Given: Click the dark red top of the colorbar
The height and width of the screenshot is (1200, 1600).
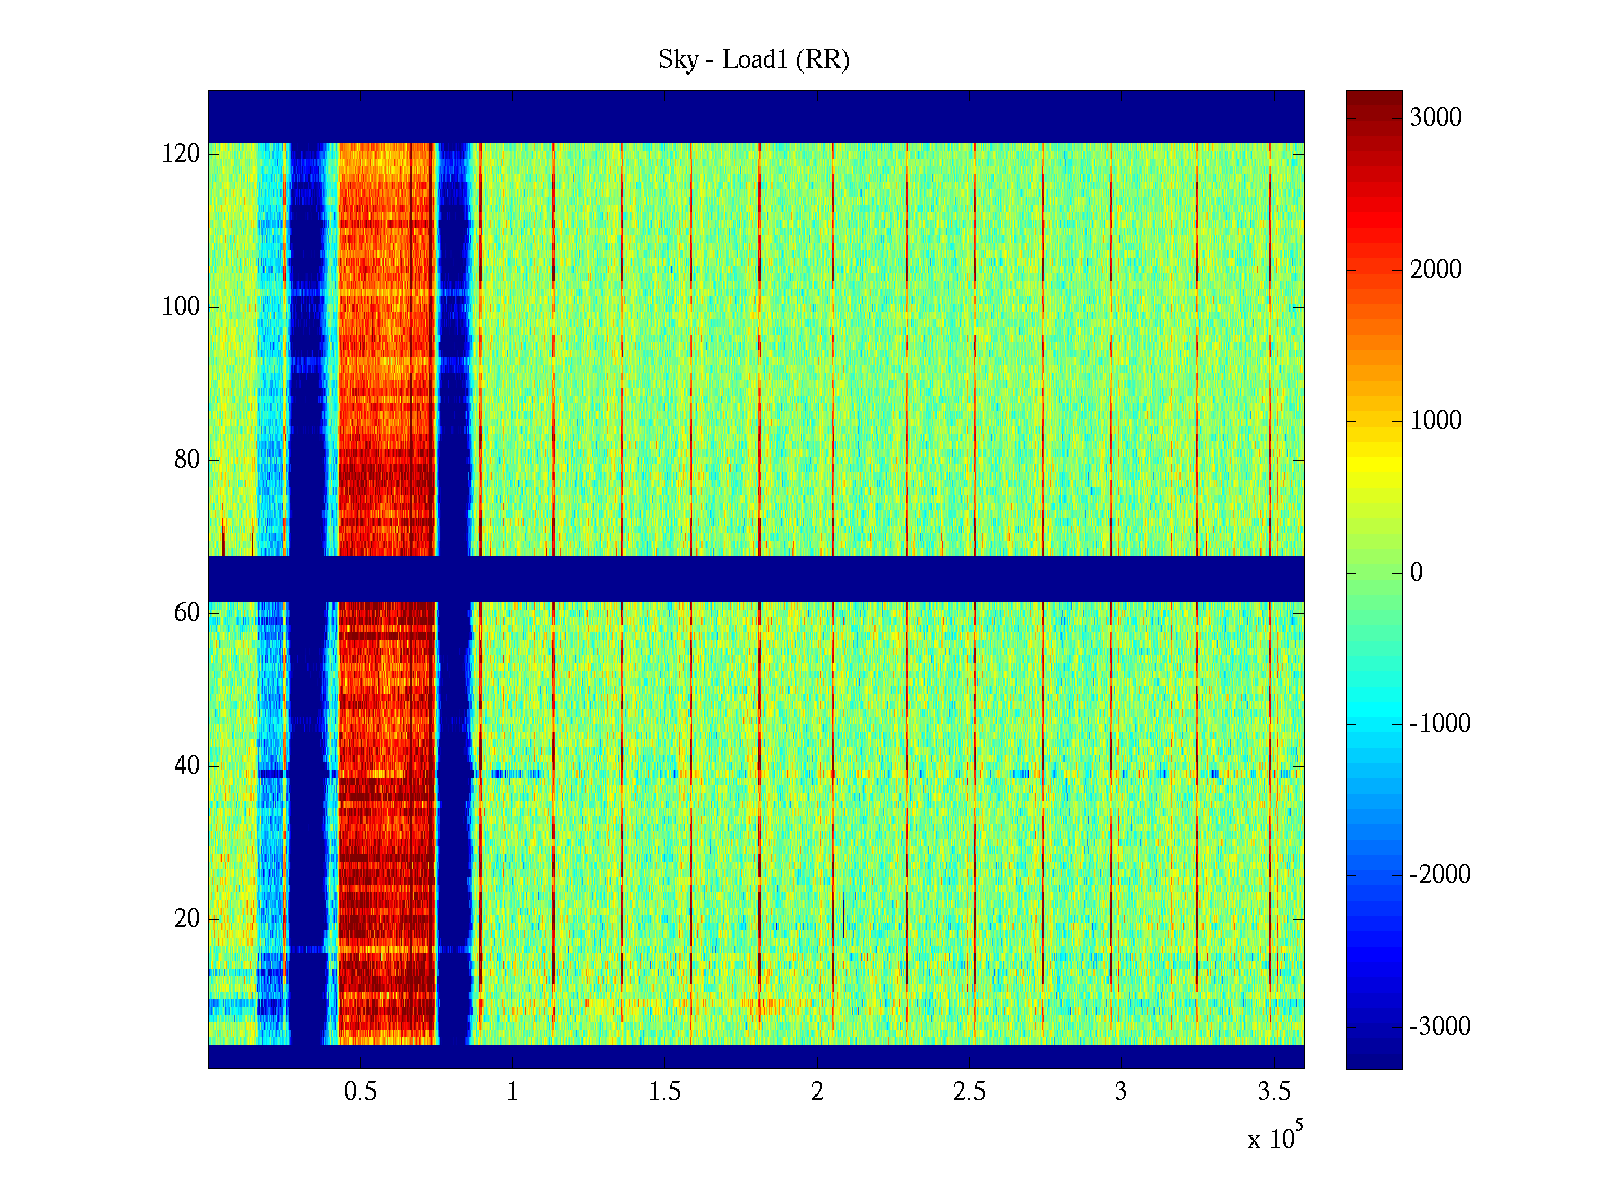Looking at the screenshot, I should click(1373, 98).
